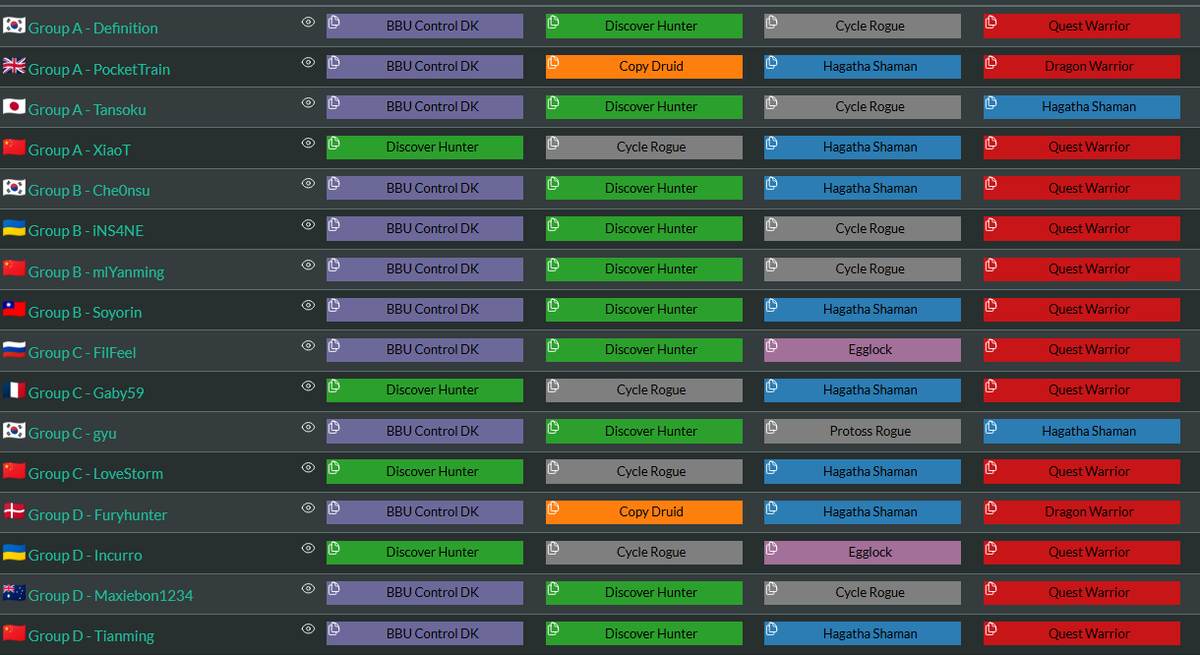Viewport: 1200px width, 655px height.
Task: Copy mlYanming's BBU Control DK deck code icon
Action: click(x=334, y=264)
